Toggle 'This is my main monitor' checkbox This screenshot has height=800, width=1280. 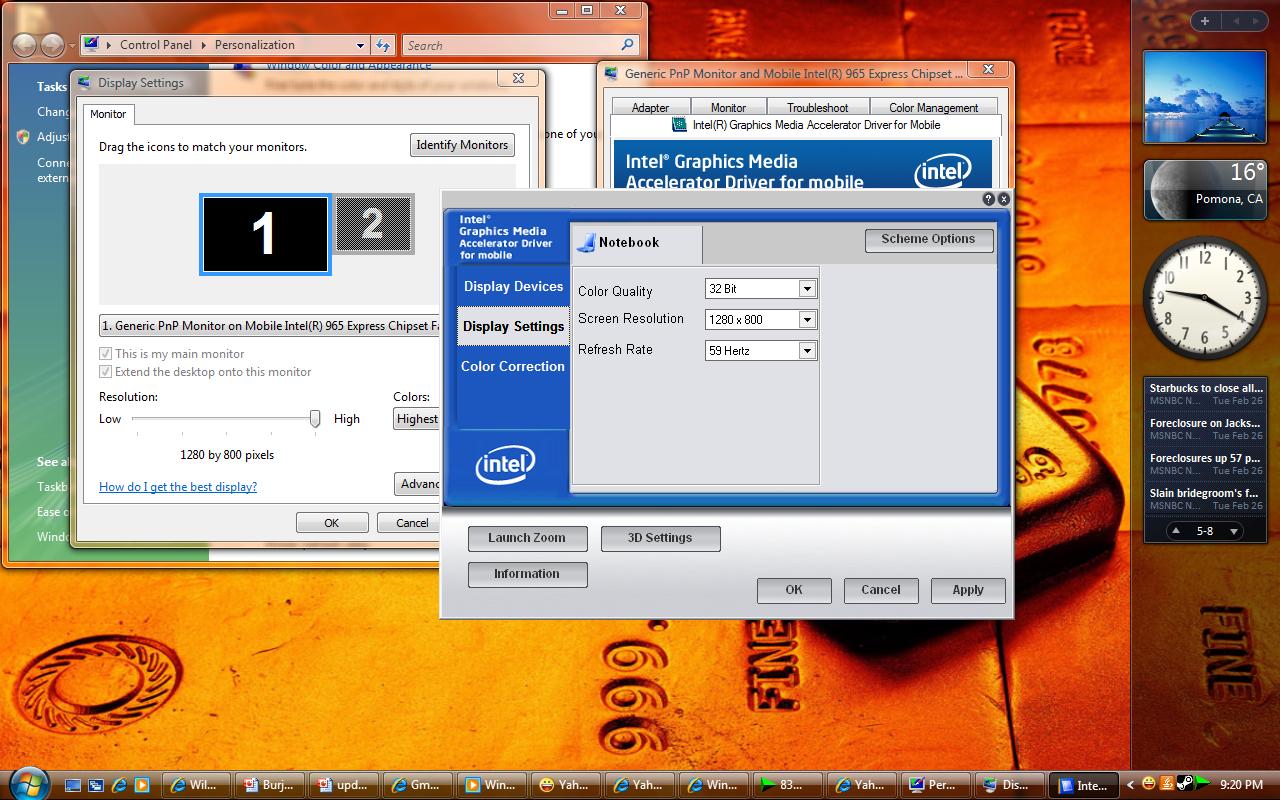click(106, 354)
